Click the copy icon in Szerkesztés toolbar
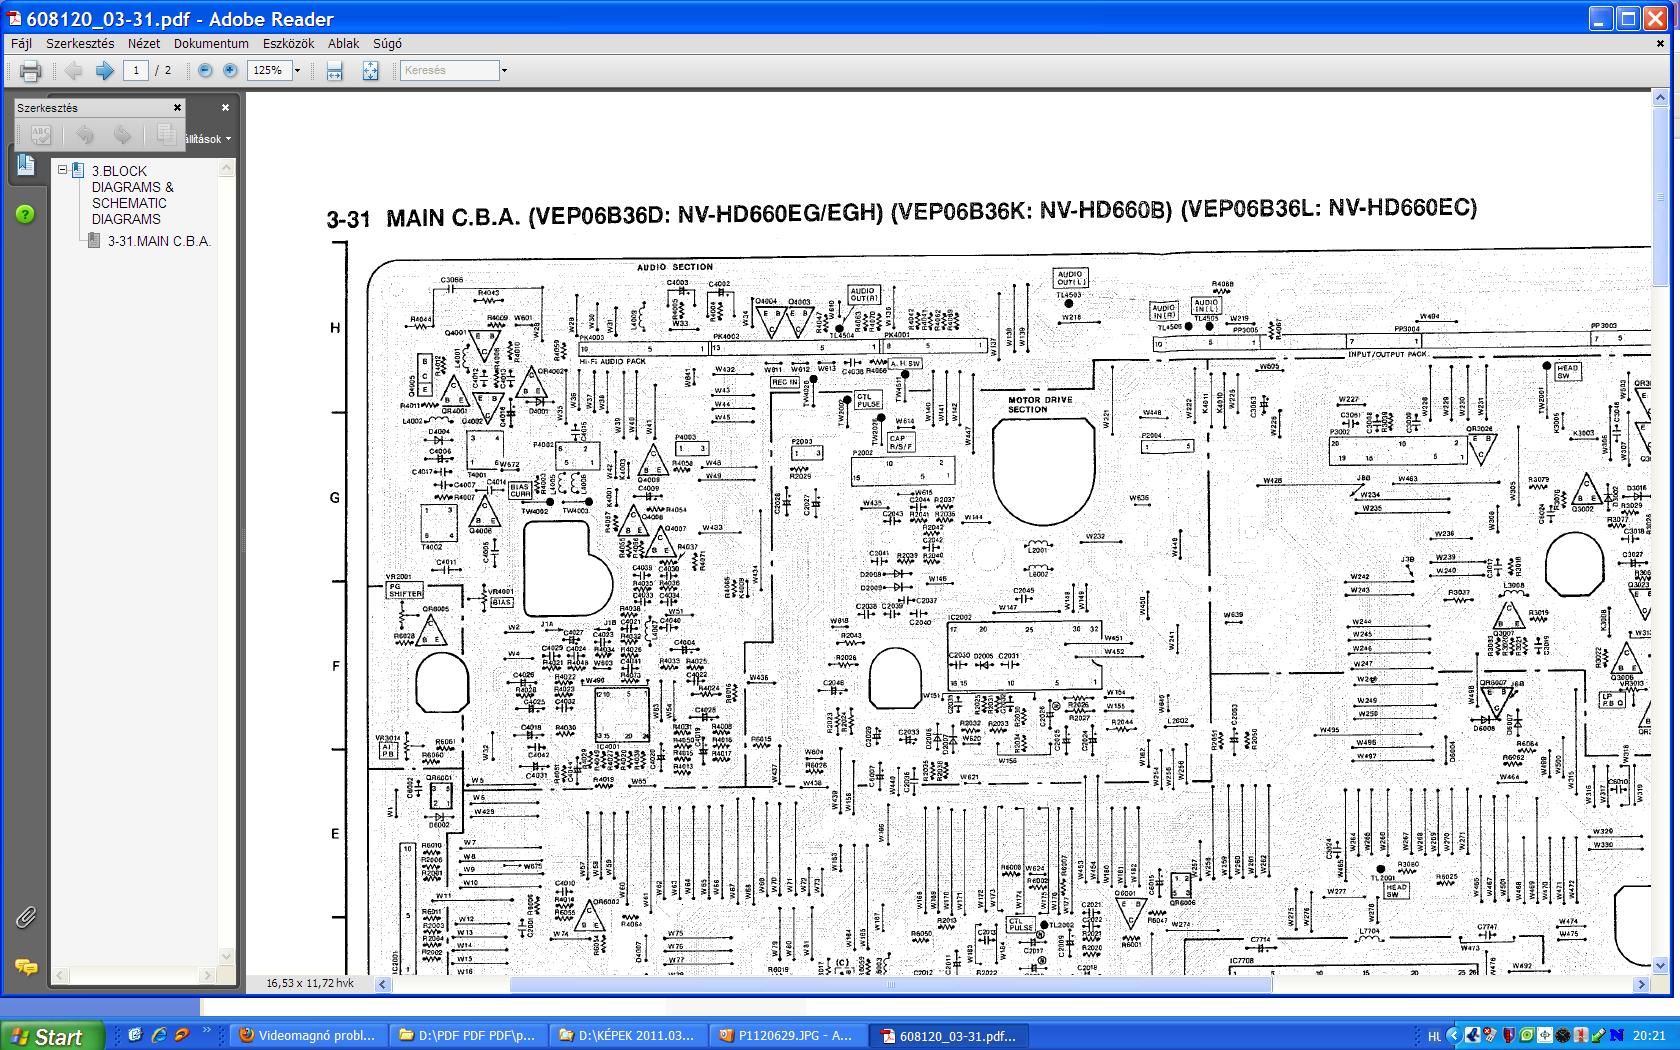 [165, 134]
